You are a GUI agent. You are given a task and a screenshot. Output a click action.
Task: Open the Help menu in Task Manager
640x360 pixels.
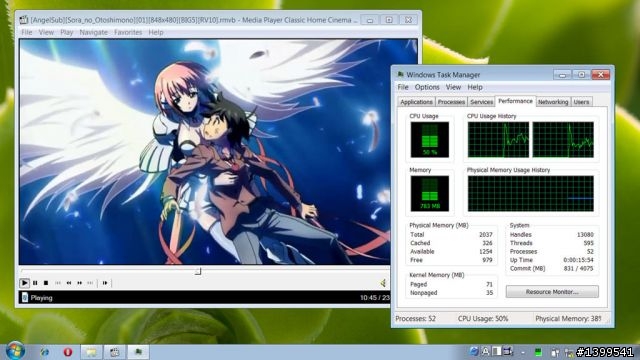click(475, 87)
